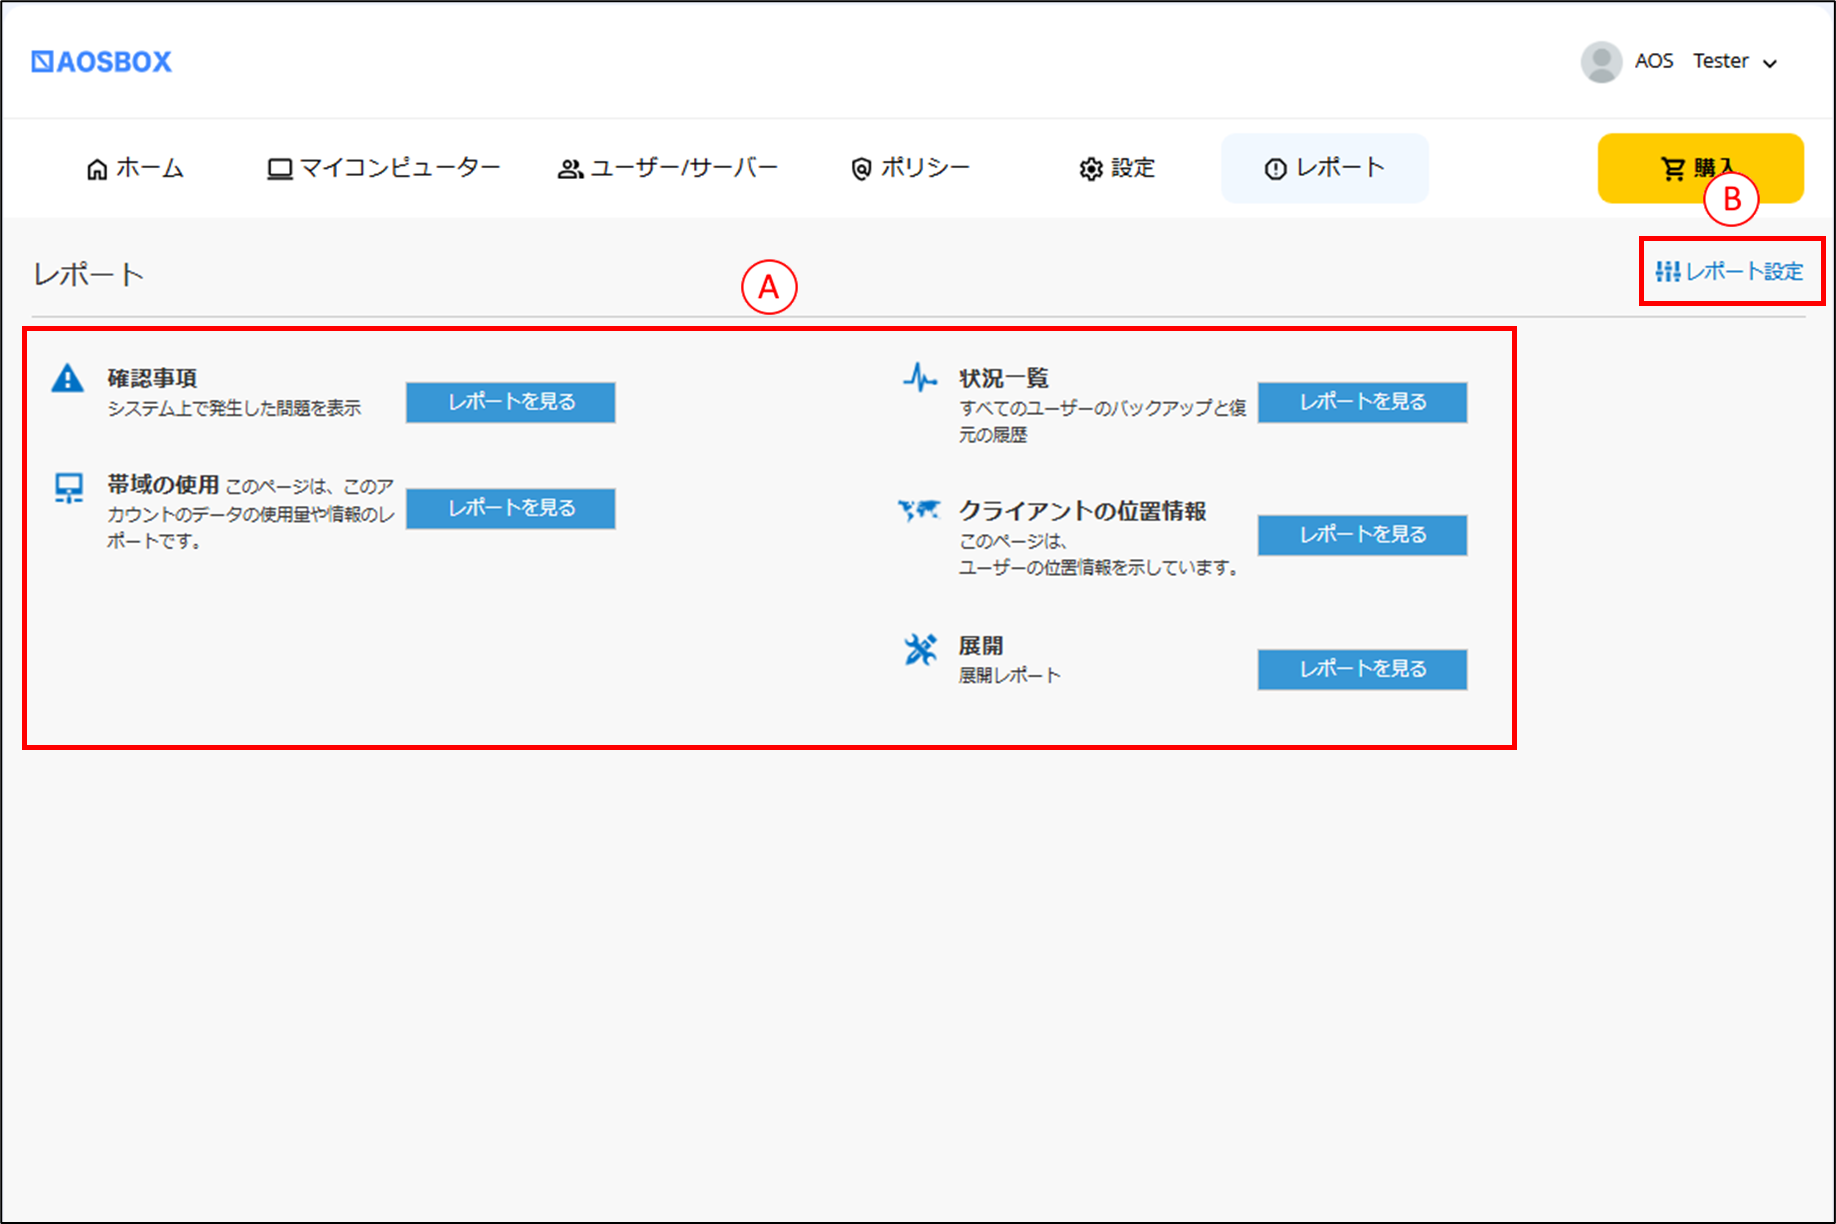View report for 展開
The image size is (1836, 1224).
tap(1363, 669)
